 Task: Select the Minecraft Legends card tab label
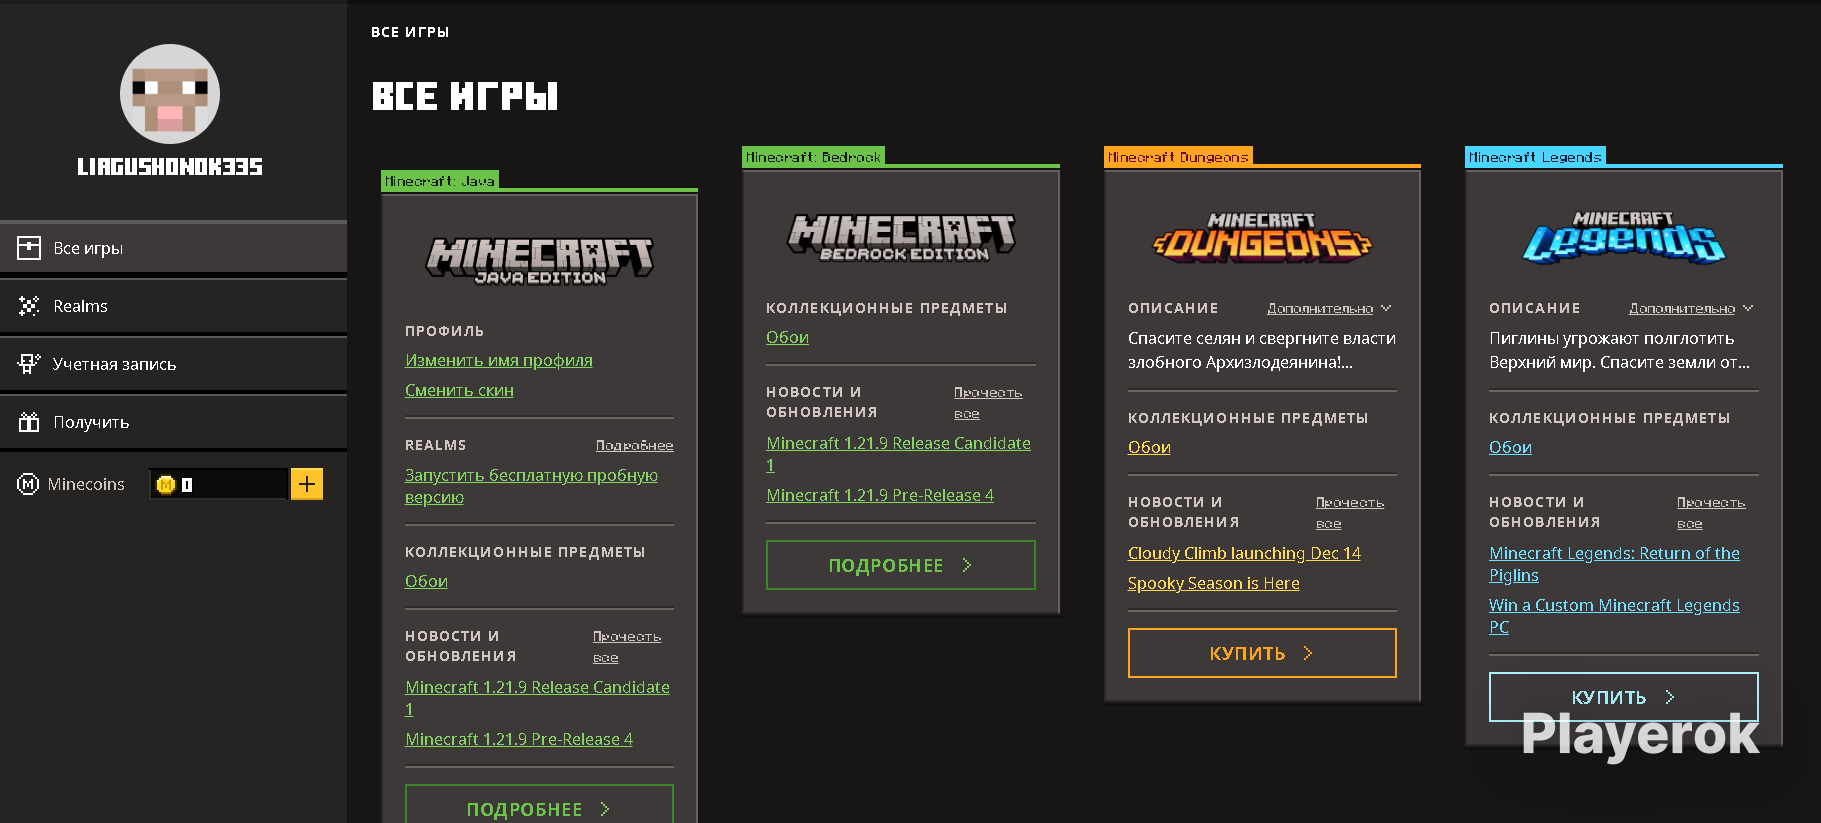(x=1535, y=157)
